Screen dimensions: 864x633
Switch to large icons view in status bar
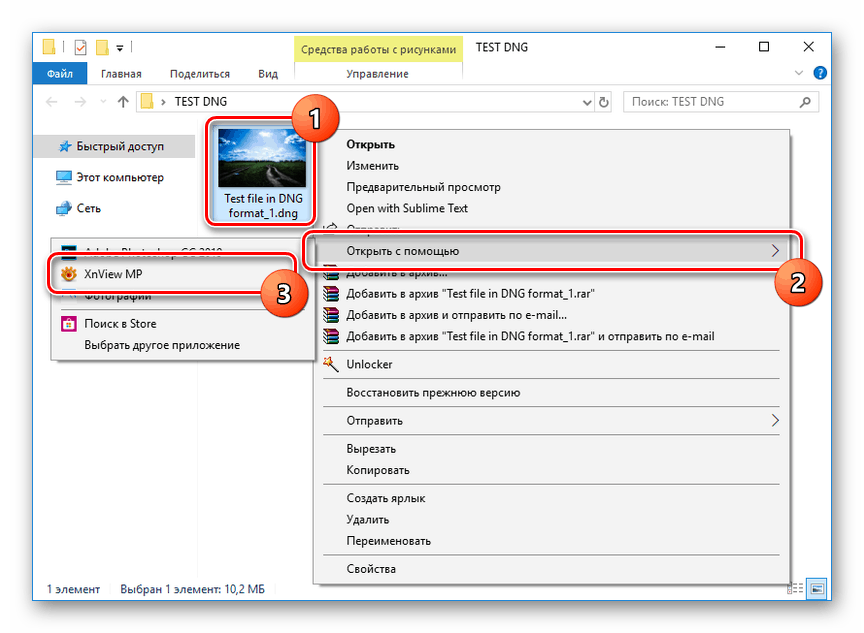tap(817, 589)
